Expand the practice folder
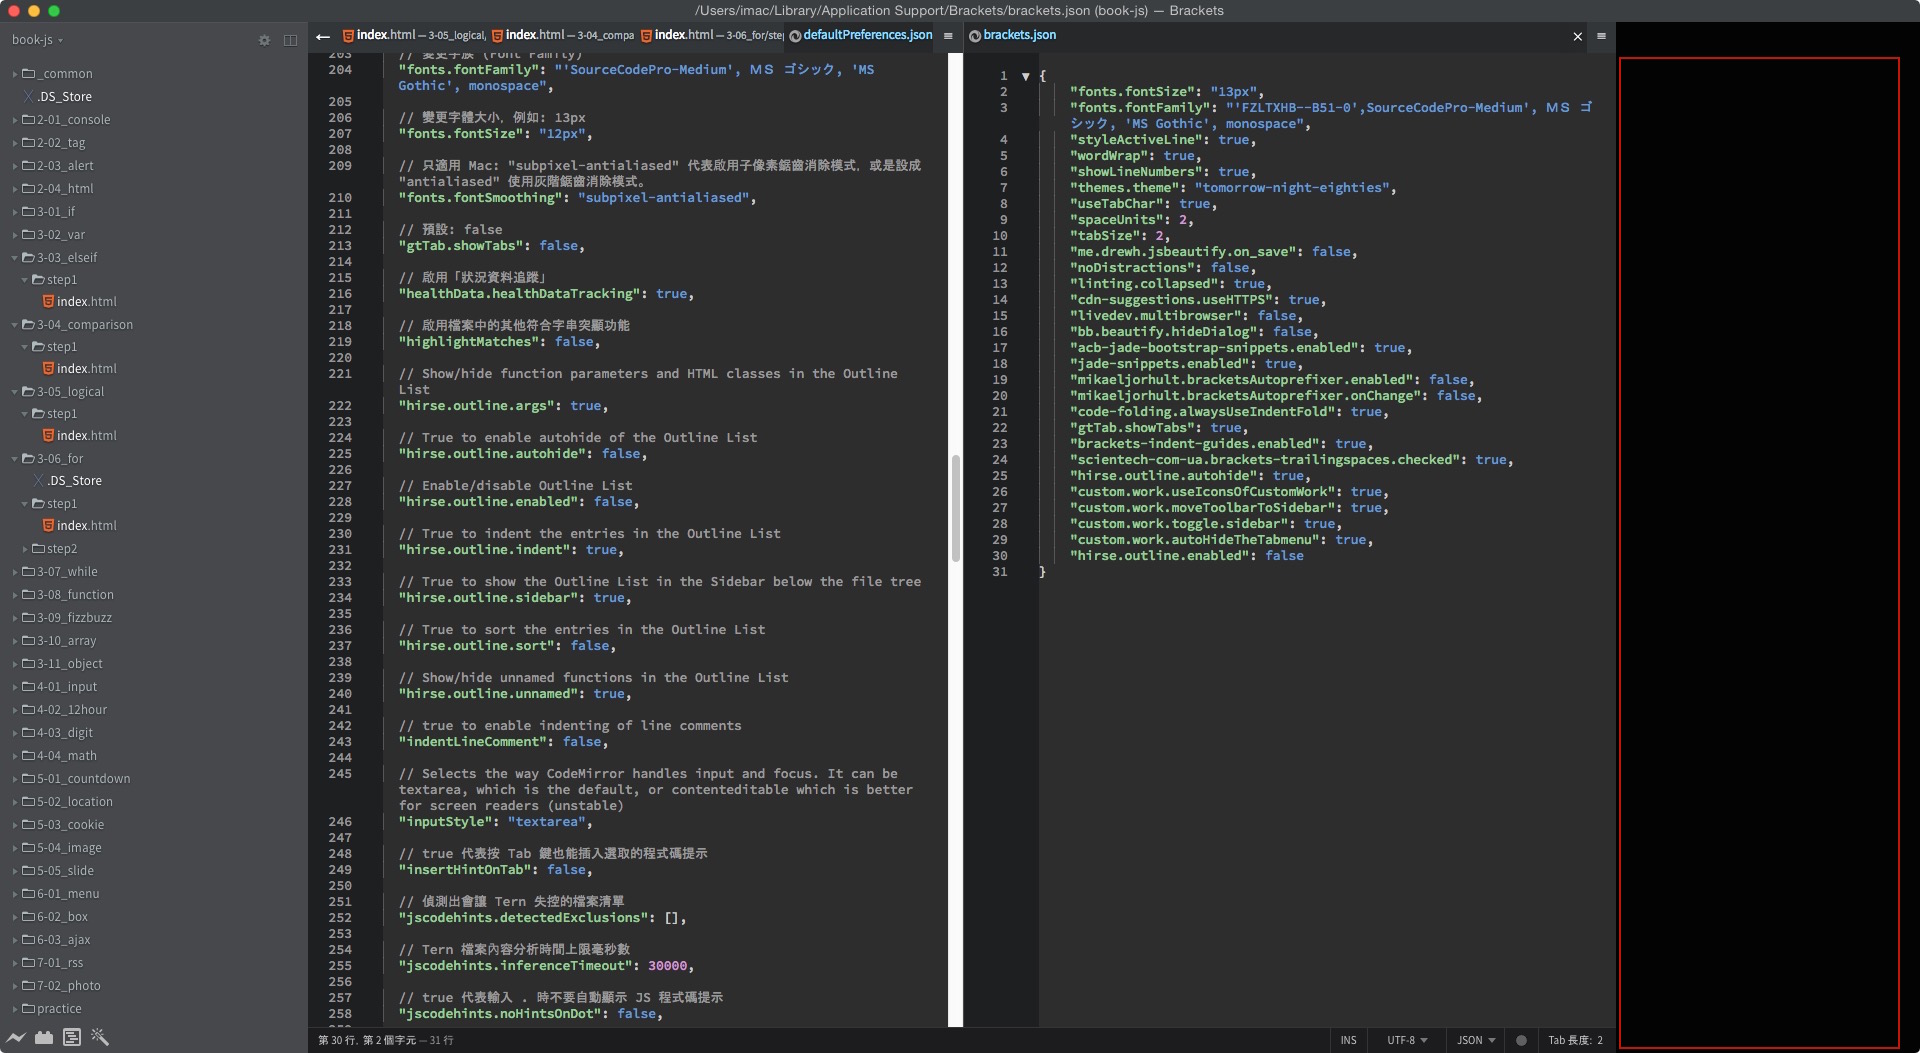Screen dimensions: 1920x1053 click(15, 1009)
